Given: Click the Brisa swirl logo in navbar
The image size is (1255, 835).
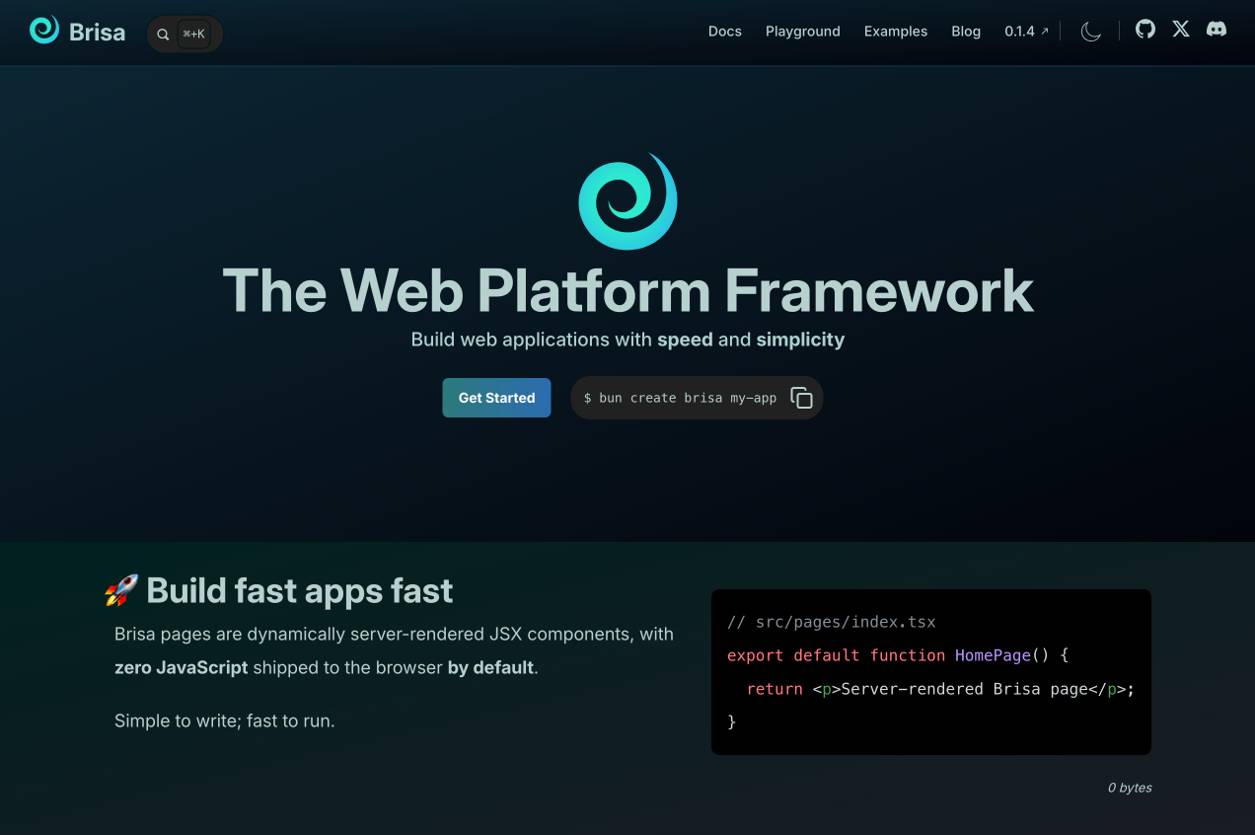Looking at the screenshot, I should [44, 31].
